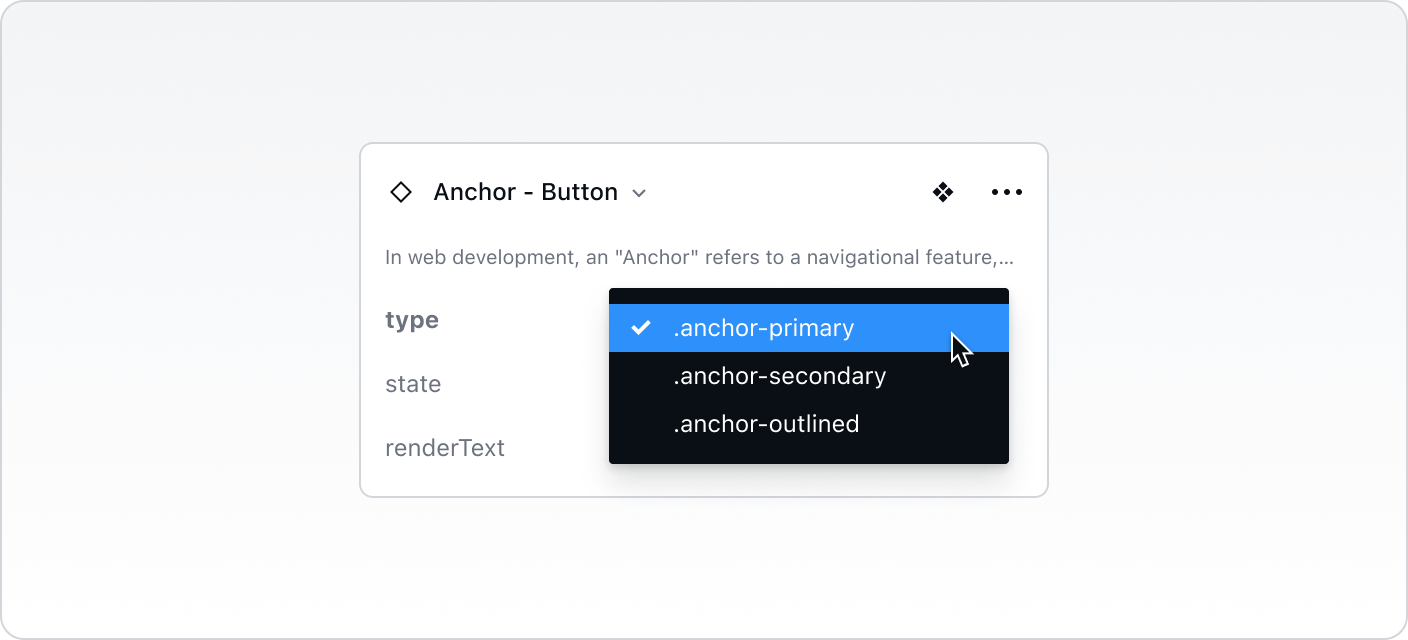
Task: Click the dark strip atop the dropdown list
Action: [x=808, y=296]
